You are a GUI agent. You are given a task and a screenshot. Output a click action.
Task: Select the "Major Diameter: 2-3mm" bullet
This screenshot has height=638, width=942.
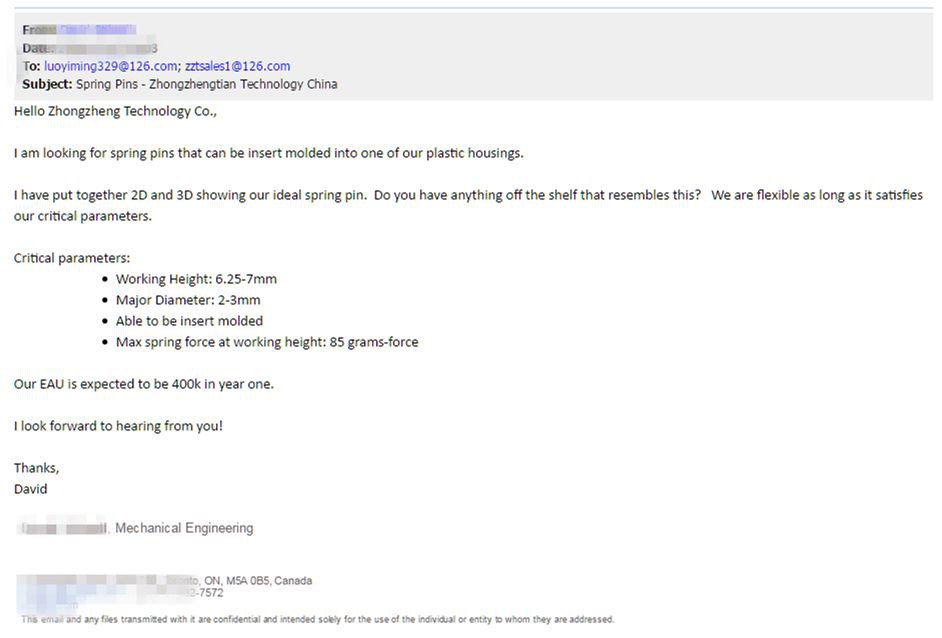click(x=188, y=300)
